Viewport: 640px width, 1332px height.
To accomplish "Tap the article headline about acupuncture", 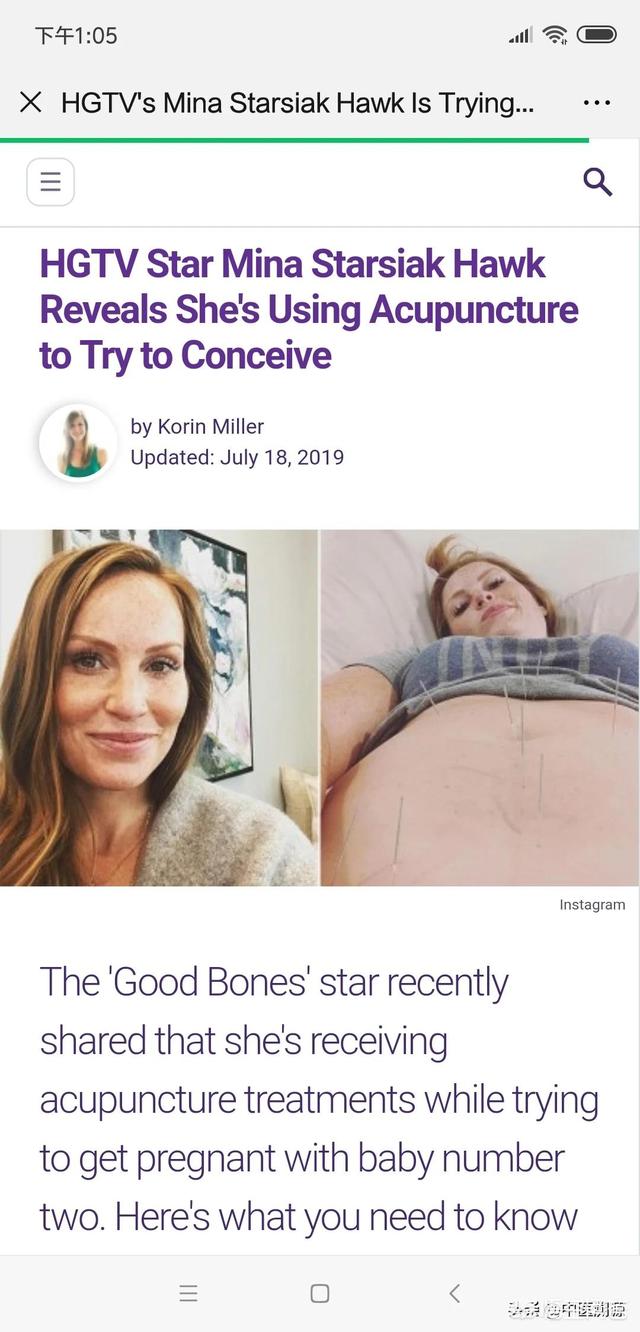I will pos(309,309).
